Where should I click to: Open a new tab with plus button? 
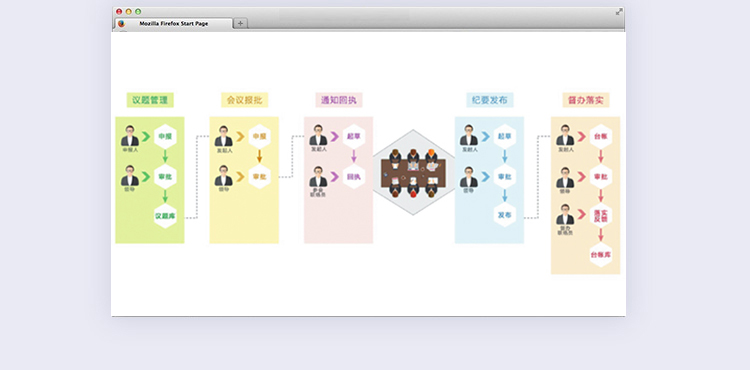click(x=241, y=23)
